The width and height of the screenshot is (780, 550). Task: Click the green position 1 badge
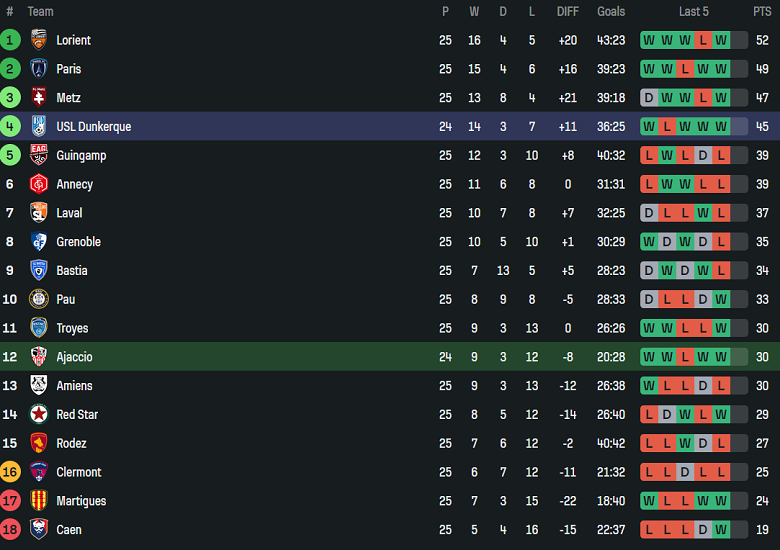point(10,40)
